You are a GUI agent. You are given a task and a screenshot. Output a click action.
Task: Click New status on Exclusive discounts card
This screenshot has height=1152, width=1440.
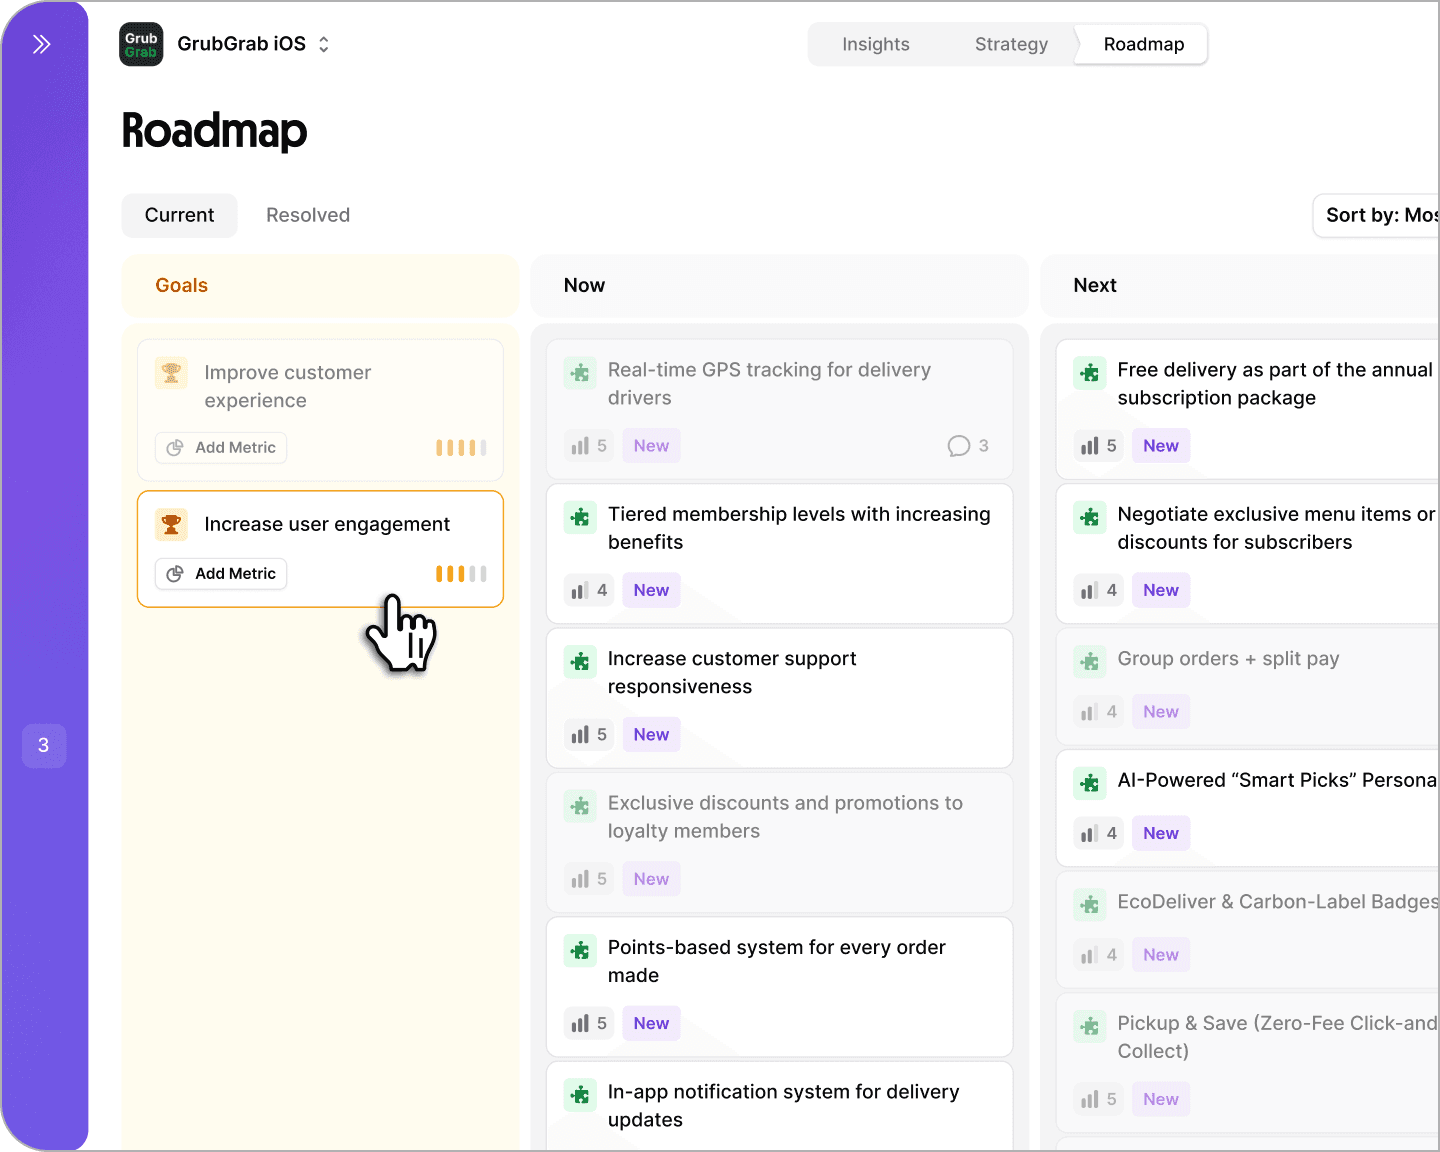(651, 879)
